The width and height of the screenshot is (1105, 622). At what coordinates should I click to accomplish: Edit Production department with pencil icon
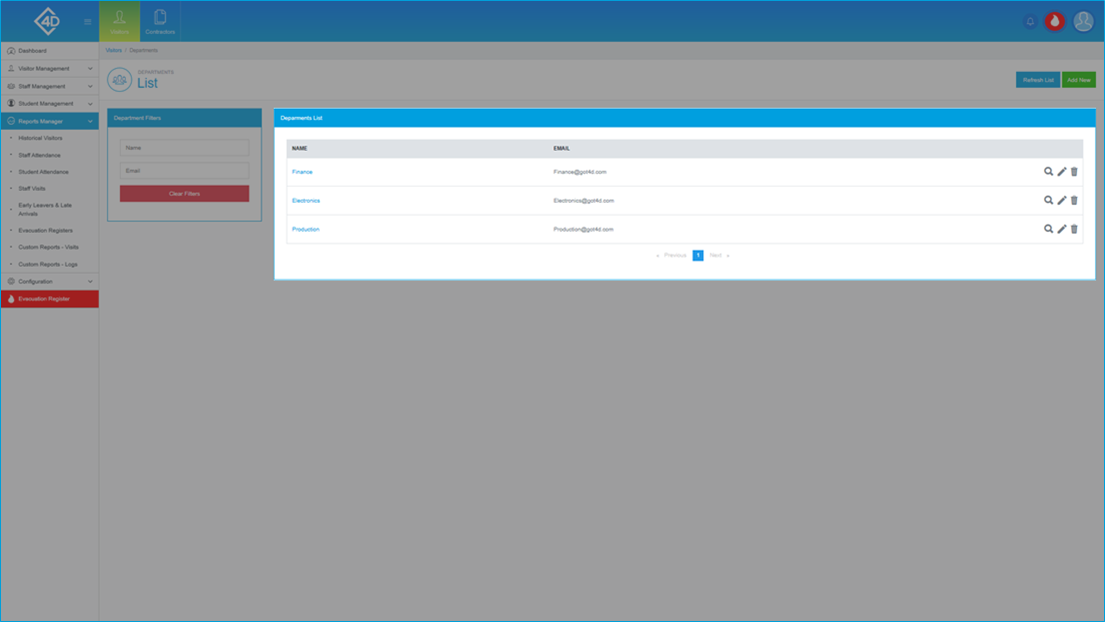[1061, 229]
